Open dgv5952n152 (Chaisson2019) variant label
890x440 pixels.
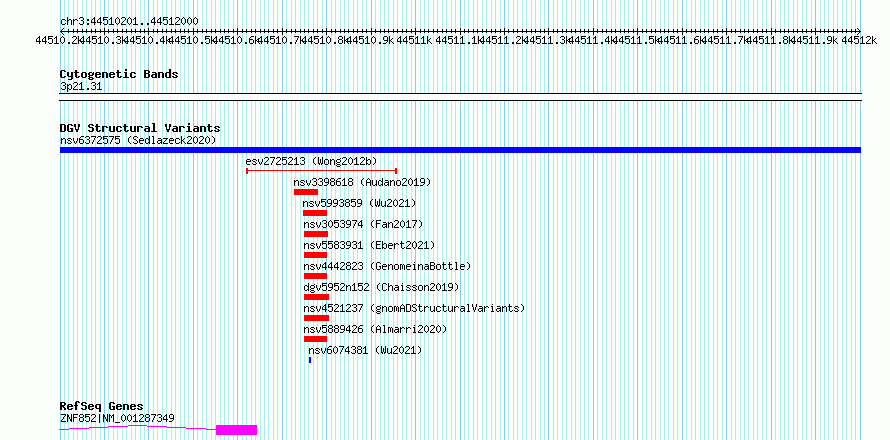(x=381, y=287)
